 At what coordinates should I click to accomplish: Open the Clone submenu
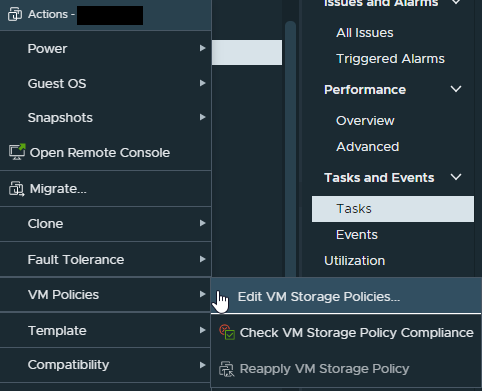pos(105,224)
